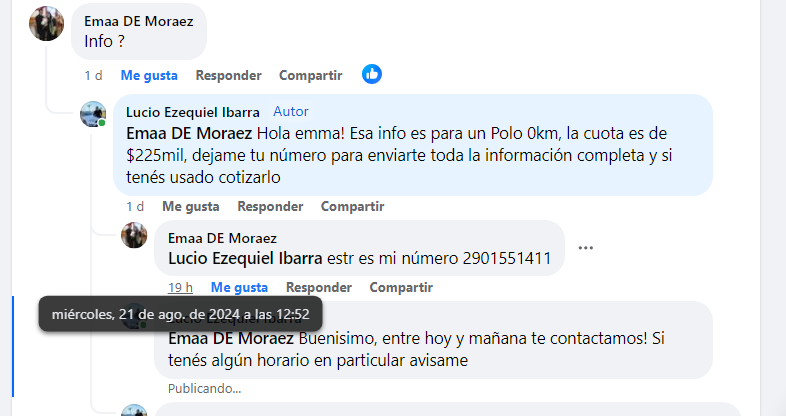Reply to the 'Info ?' comment with Responder
Viewport: 786px width, 416px height.
click(229, 76)
